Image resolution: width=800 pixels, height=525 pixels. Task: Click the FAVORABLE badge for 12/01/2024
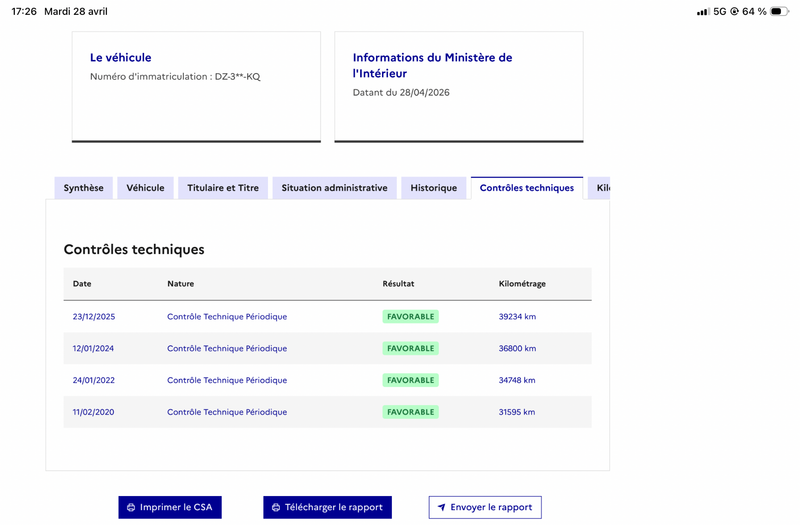point(410,349)
